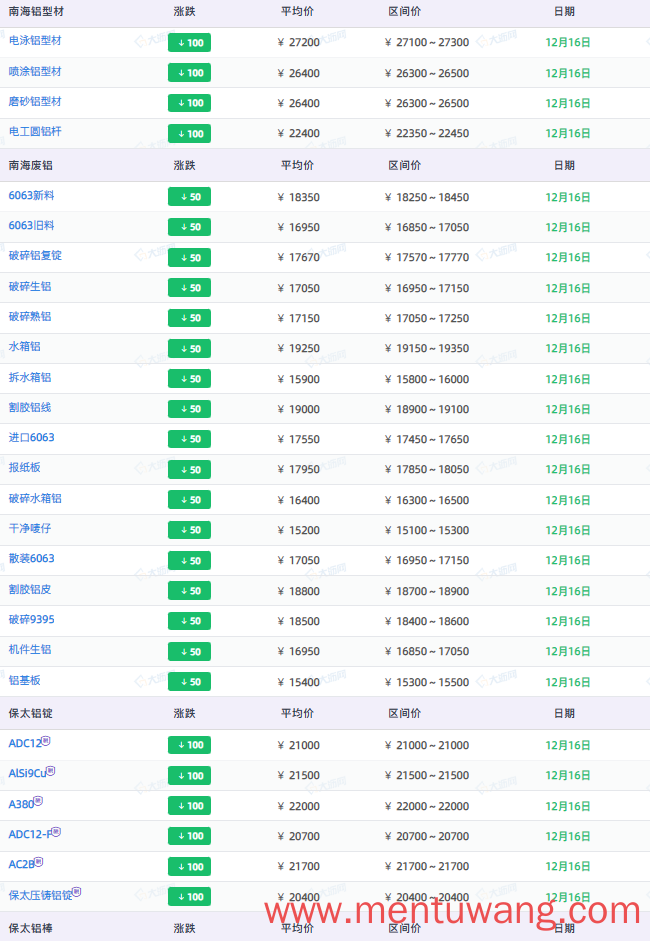Click the price range 18700~18900

(427, 591)
